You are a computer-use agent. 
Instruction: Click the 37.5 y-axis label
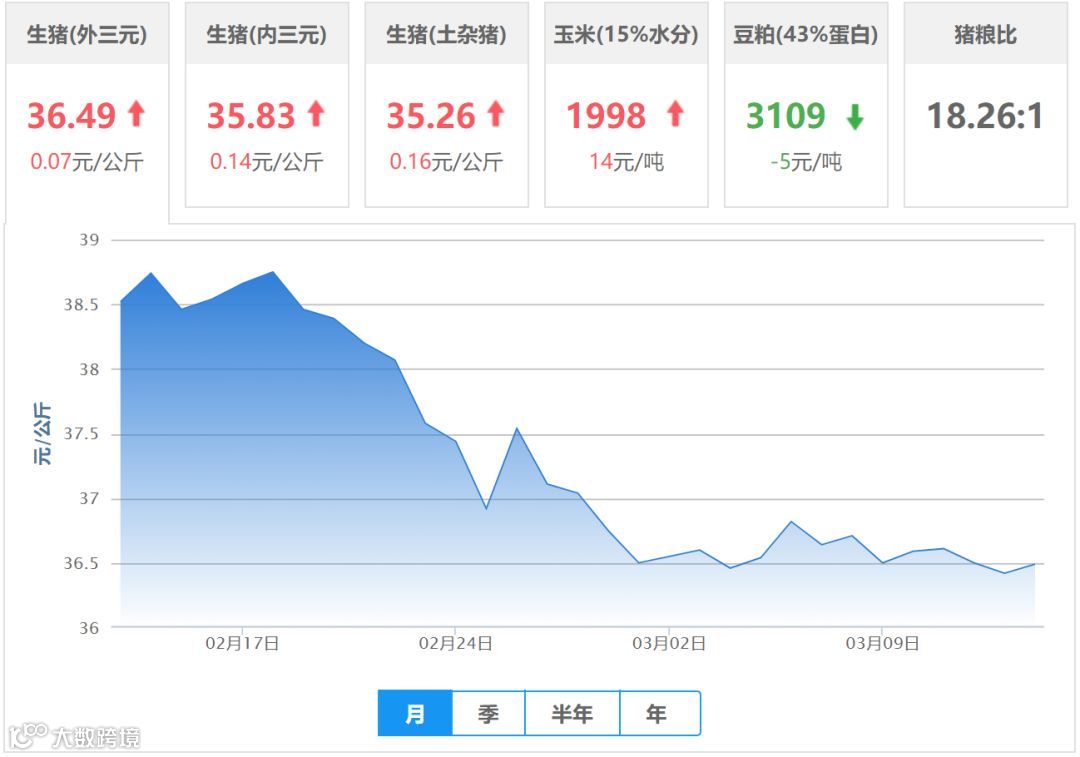pyautogui.click(x=81, y=434)
